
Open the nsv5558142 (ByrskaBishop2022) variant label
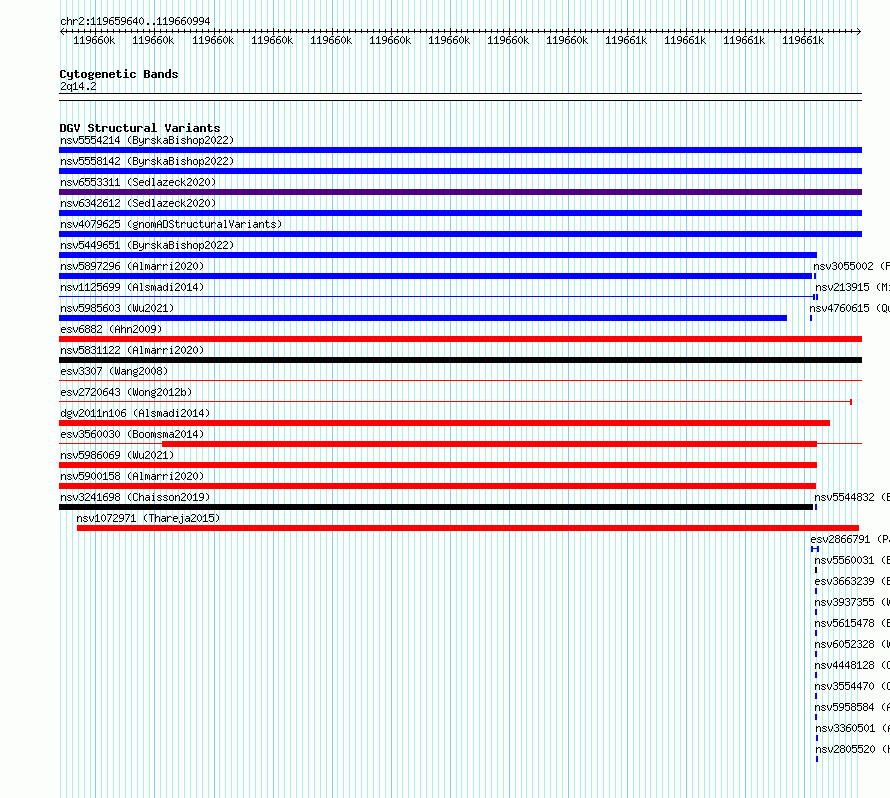(147, 161)
